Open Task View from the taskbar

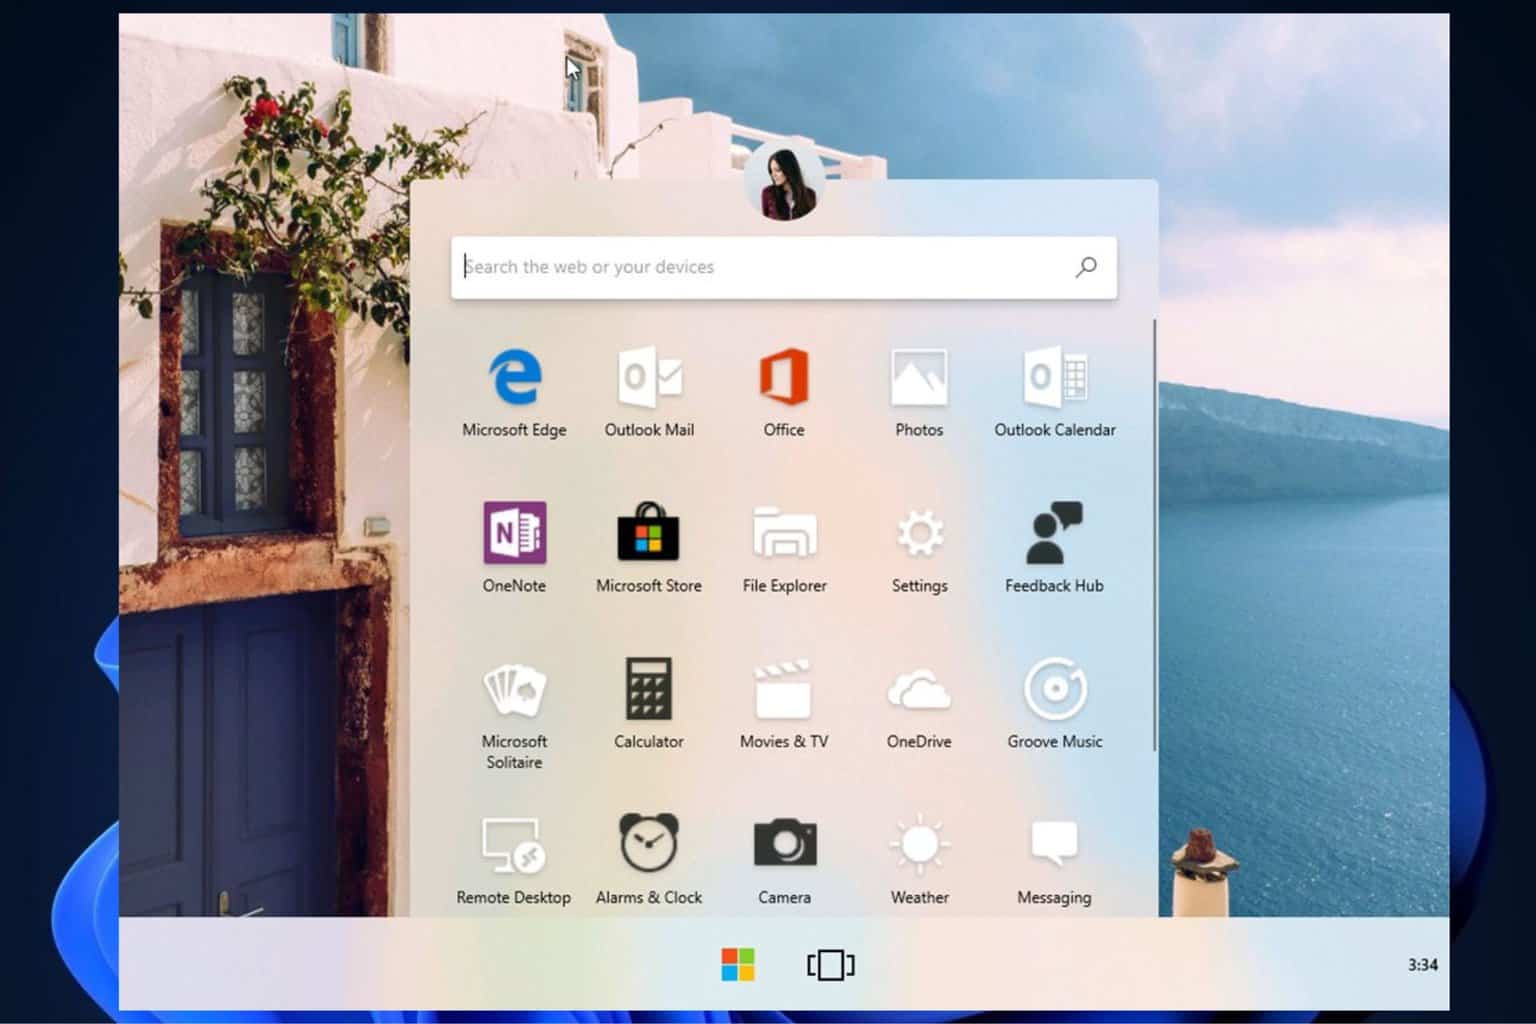click(x=830, y=965)
